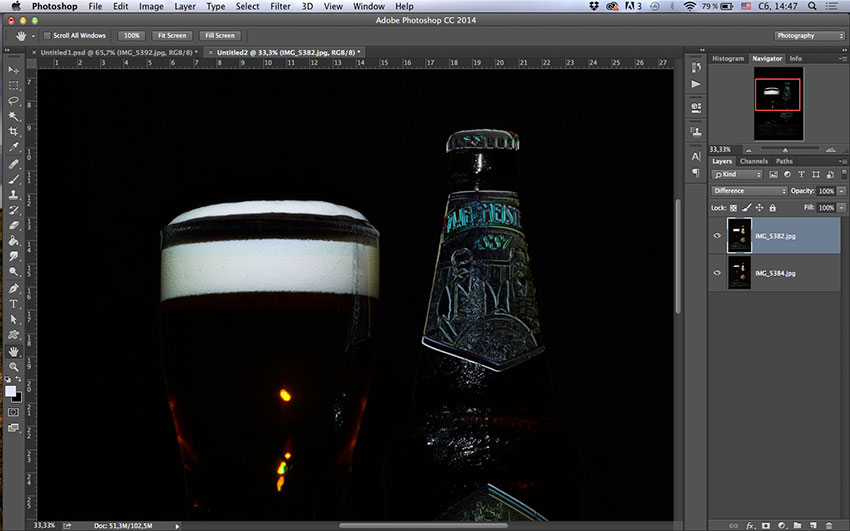Click the Fit Screen button
This screenshot has height=531, width=850.
click(x=172, y=36)
